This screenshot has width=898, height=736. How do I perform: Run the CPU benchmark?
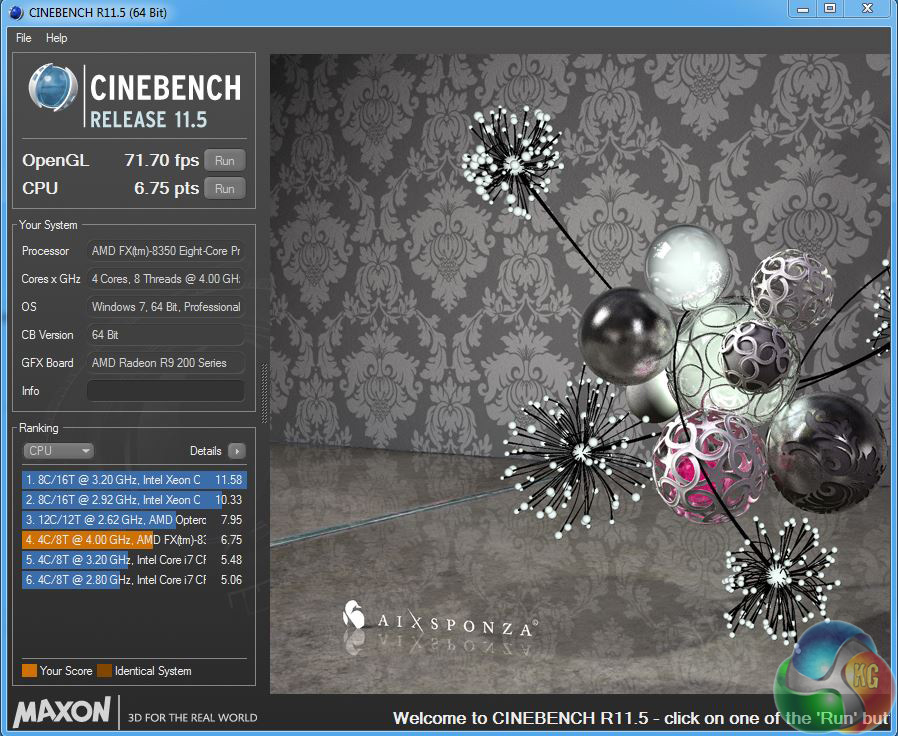click(x=224, y=188)
